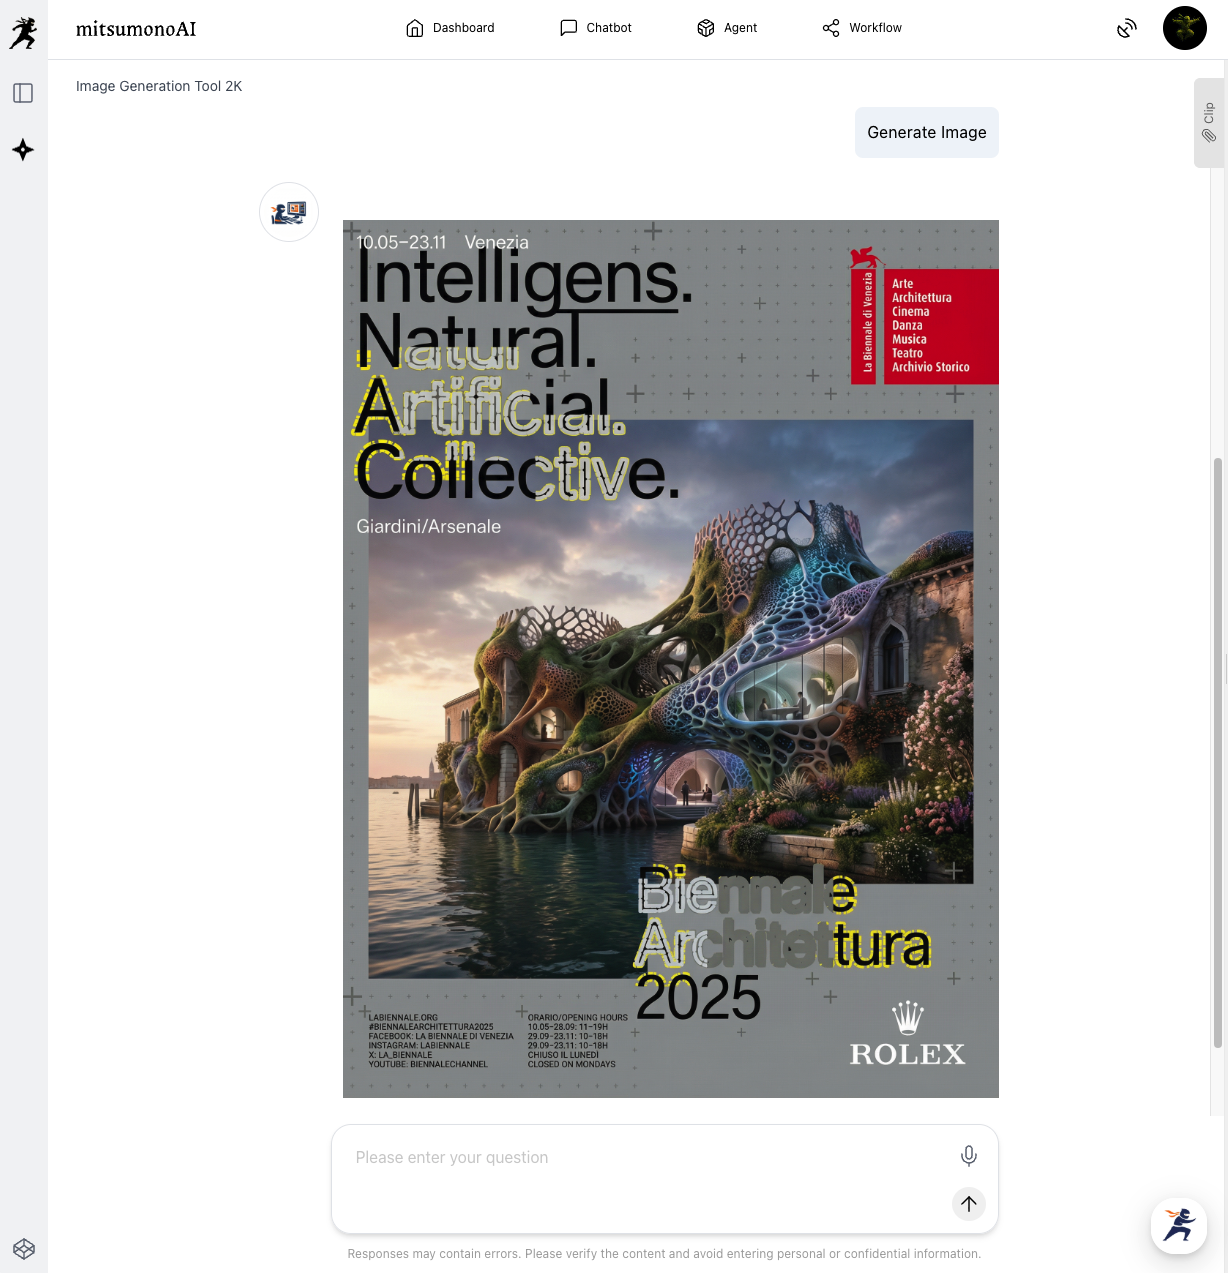This screenshot has width=1228, height=1273.
Task: Open the cube icon at sidebar bottom
Action: 24,1249
